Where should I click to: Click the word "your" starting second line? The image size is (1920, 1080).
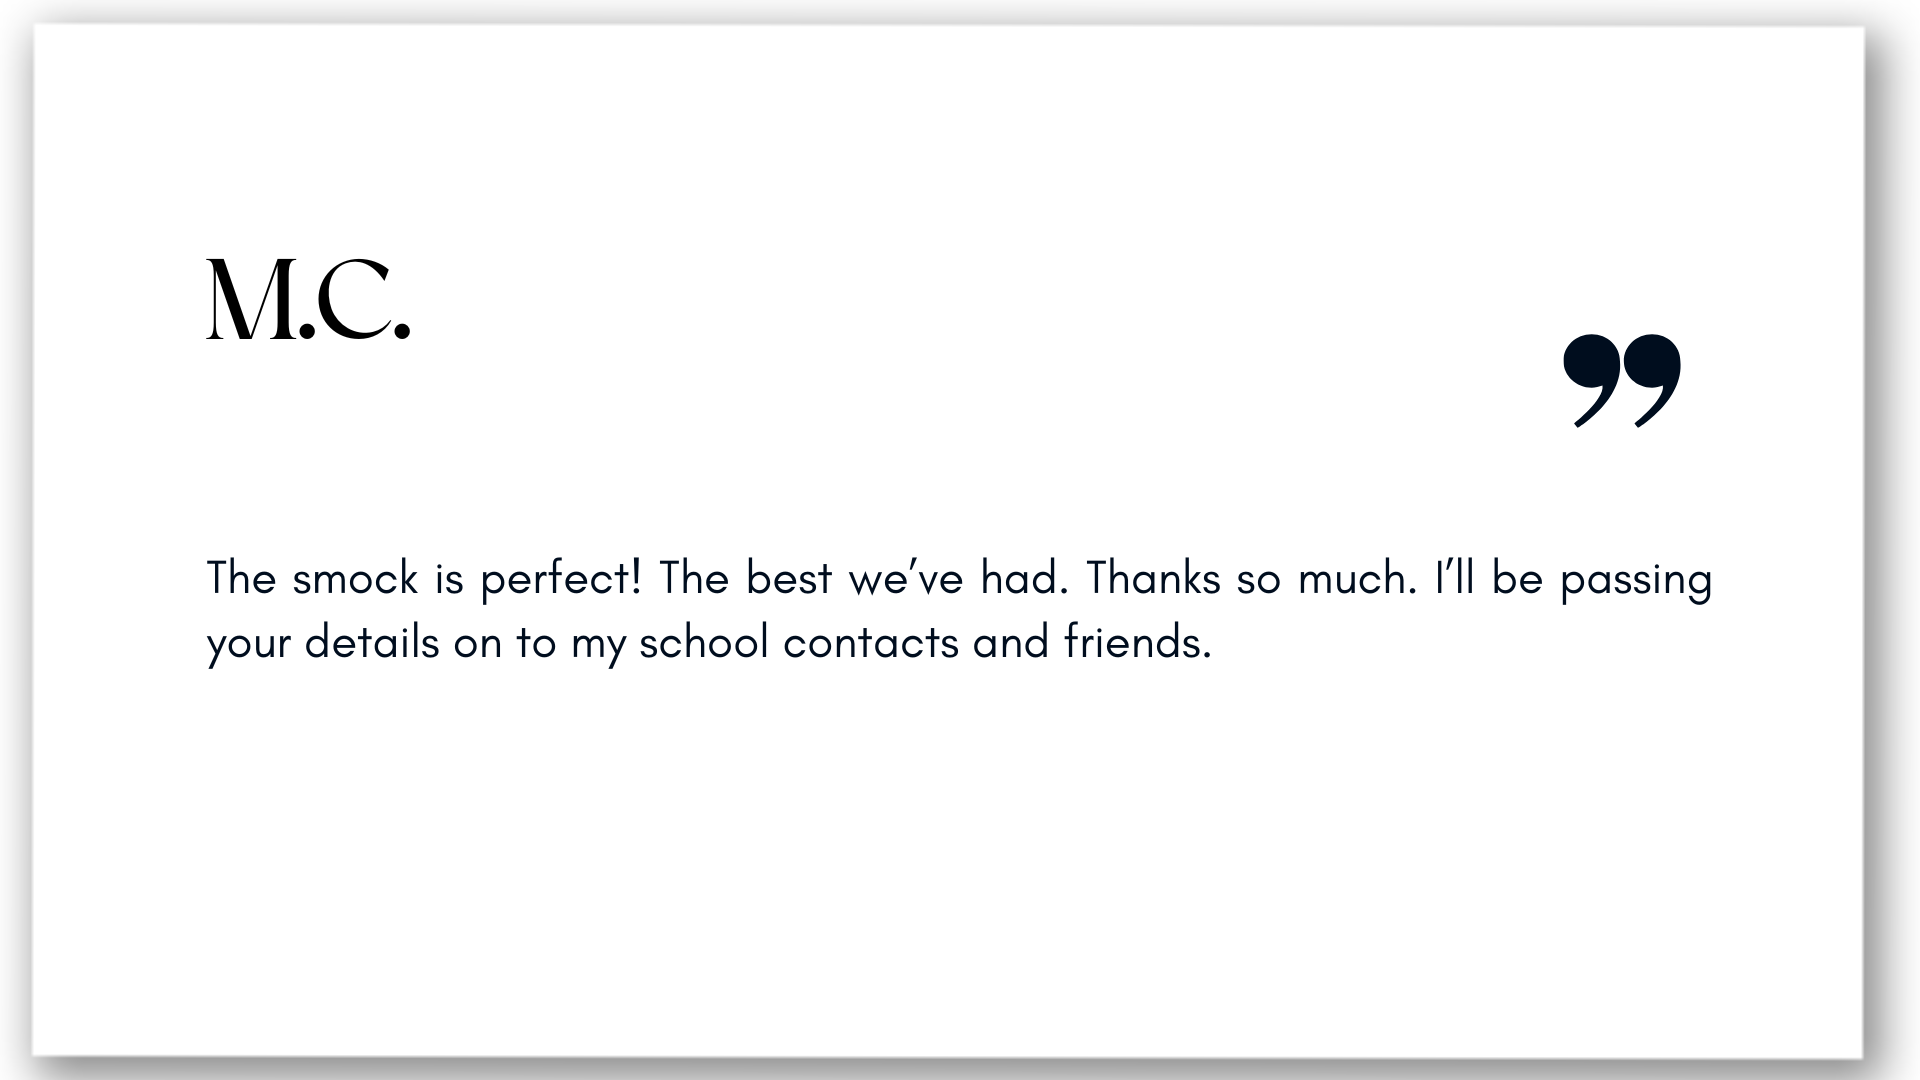coord(248,645)
